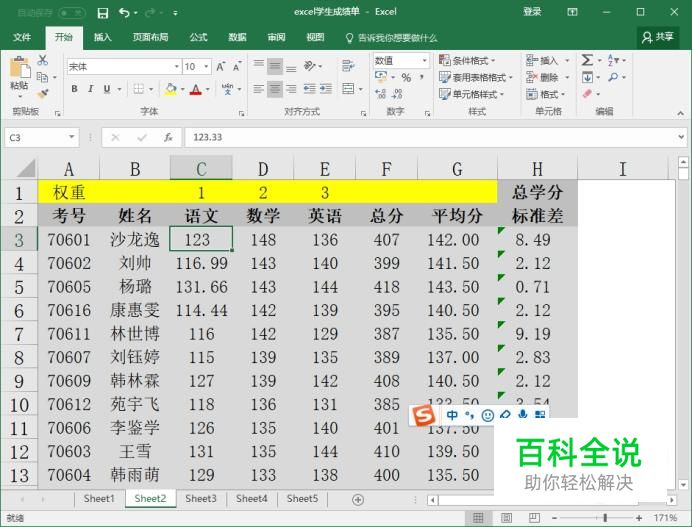Click the text orientation icon
This screenshot has height=527, width=692.
[x=309, y=66]
